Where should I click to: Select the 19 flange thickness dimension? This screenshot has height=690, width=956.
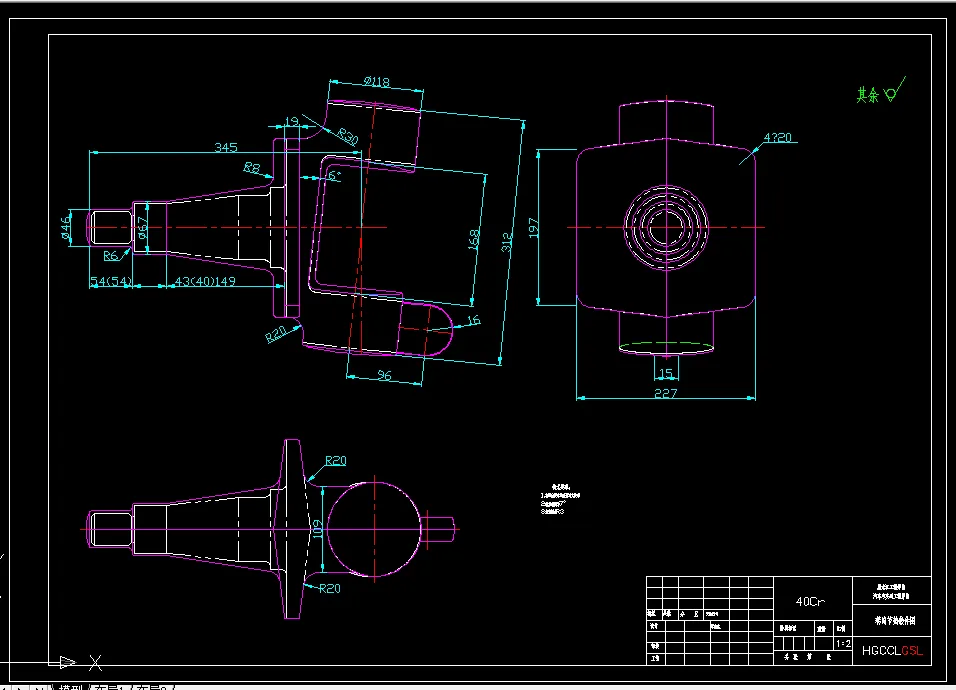point(292,121)
